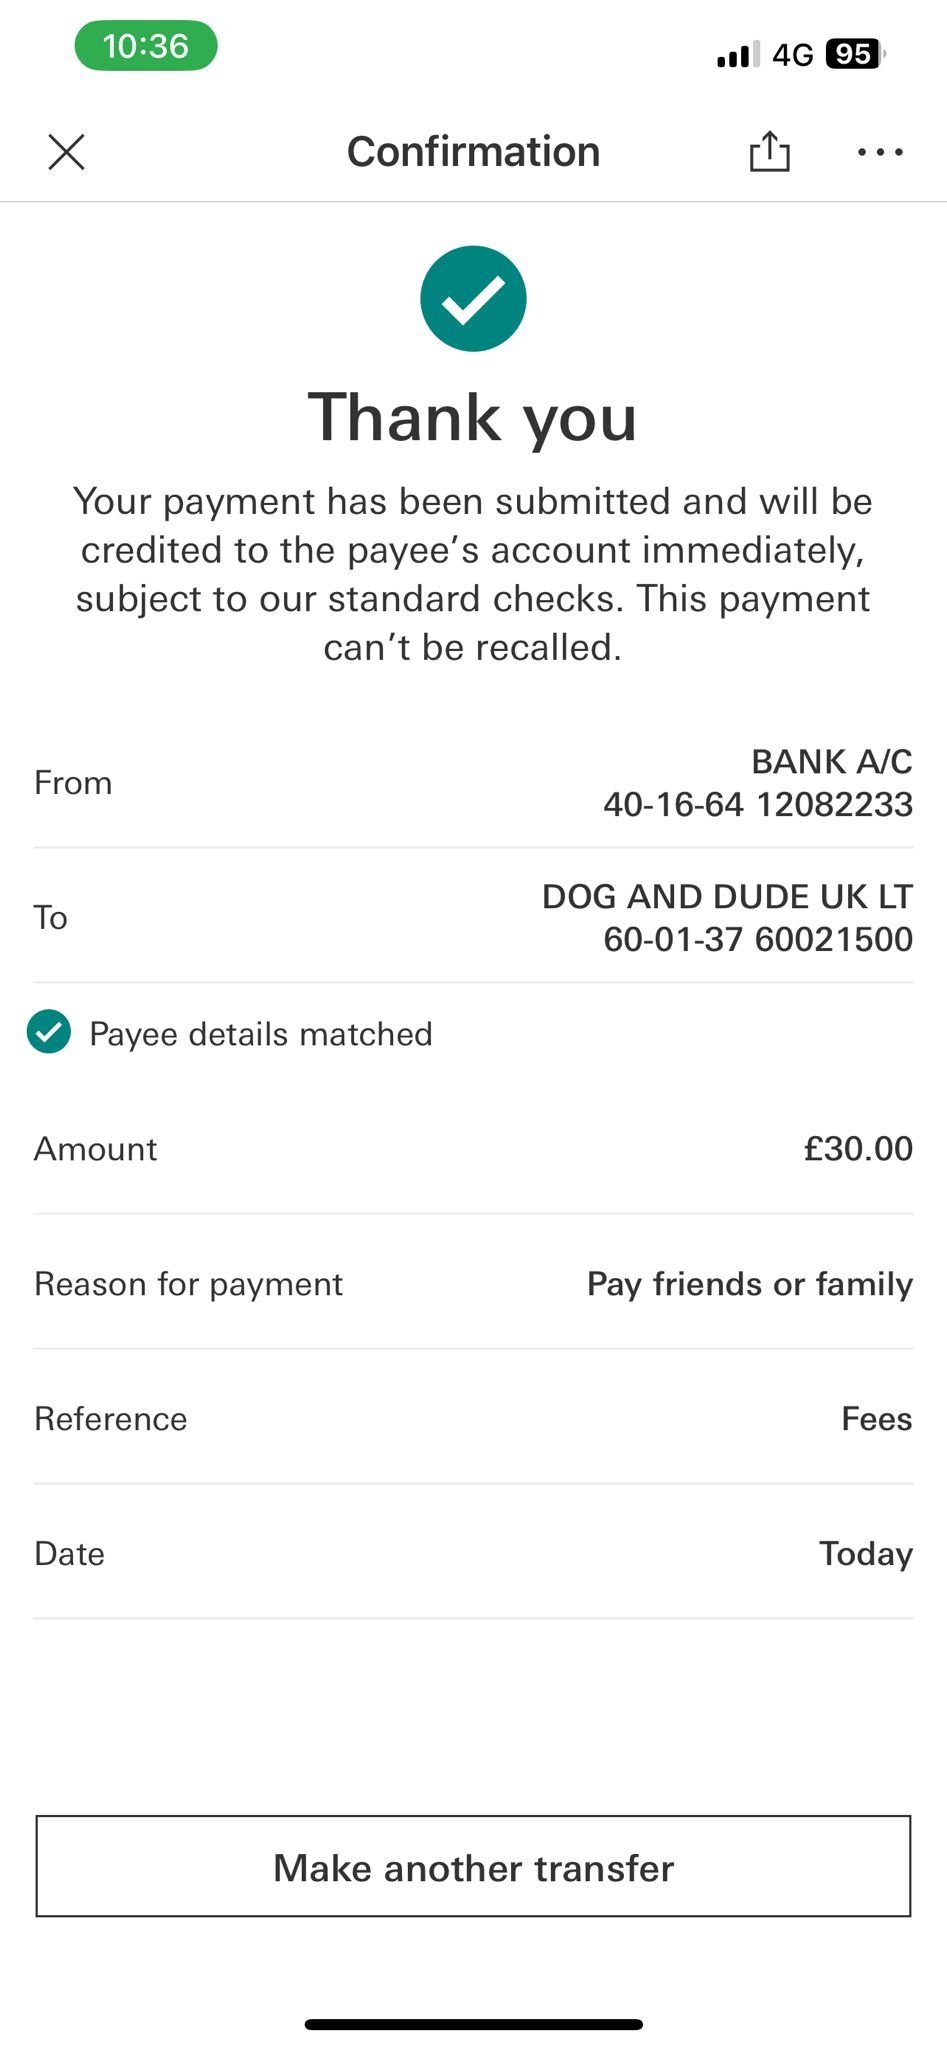Open the three-dot more options menu
The width and height of the screenshot is (947, 2048).
pyautogui.click(x=880, y=152)
